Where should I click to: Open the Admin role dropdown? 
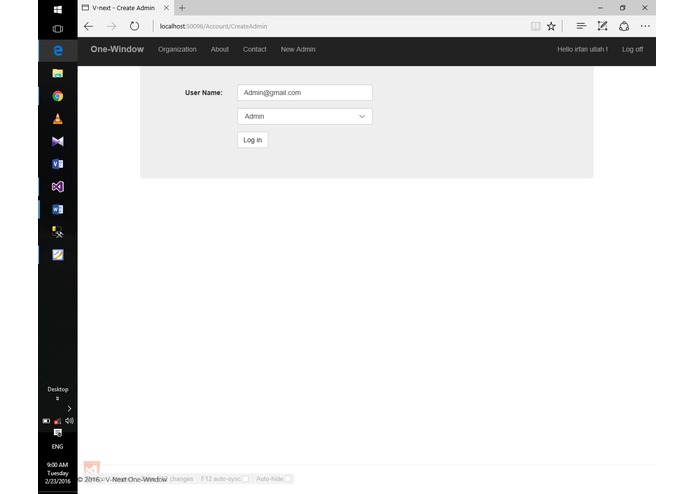pos(305,117)
